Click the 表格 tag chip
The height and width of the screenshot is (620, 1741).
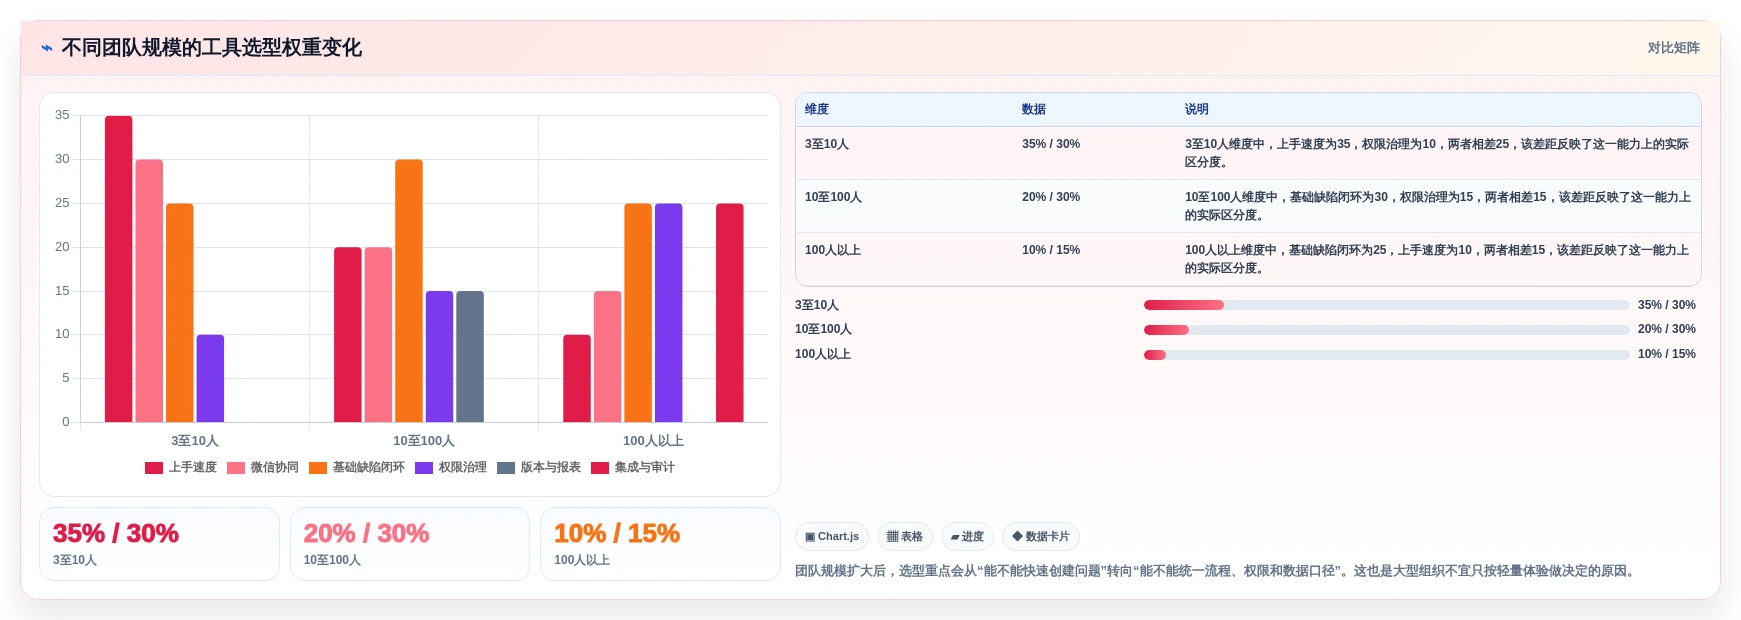905,537
